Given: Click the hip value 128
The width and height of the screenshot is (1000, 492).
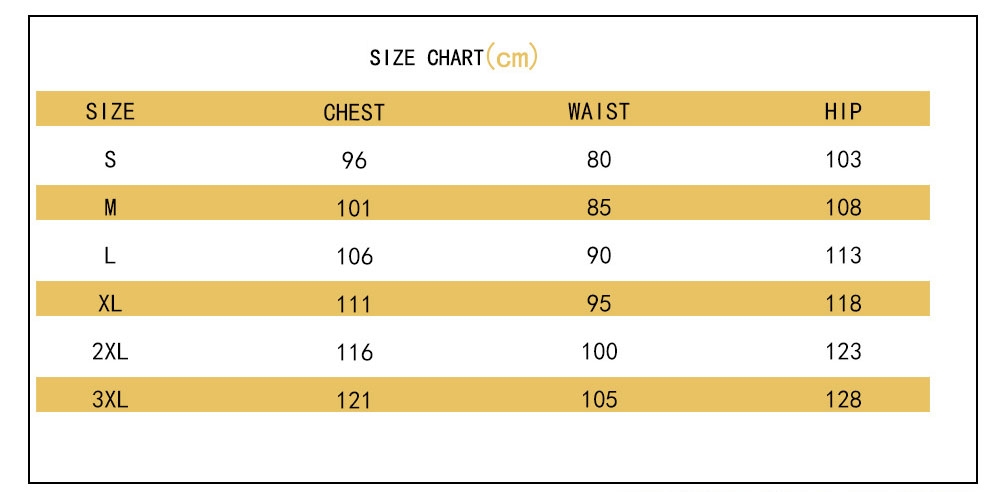Looking at the screenshot, I should coord(843,399).
